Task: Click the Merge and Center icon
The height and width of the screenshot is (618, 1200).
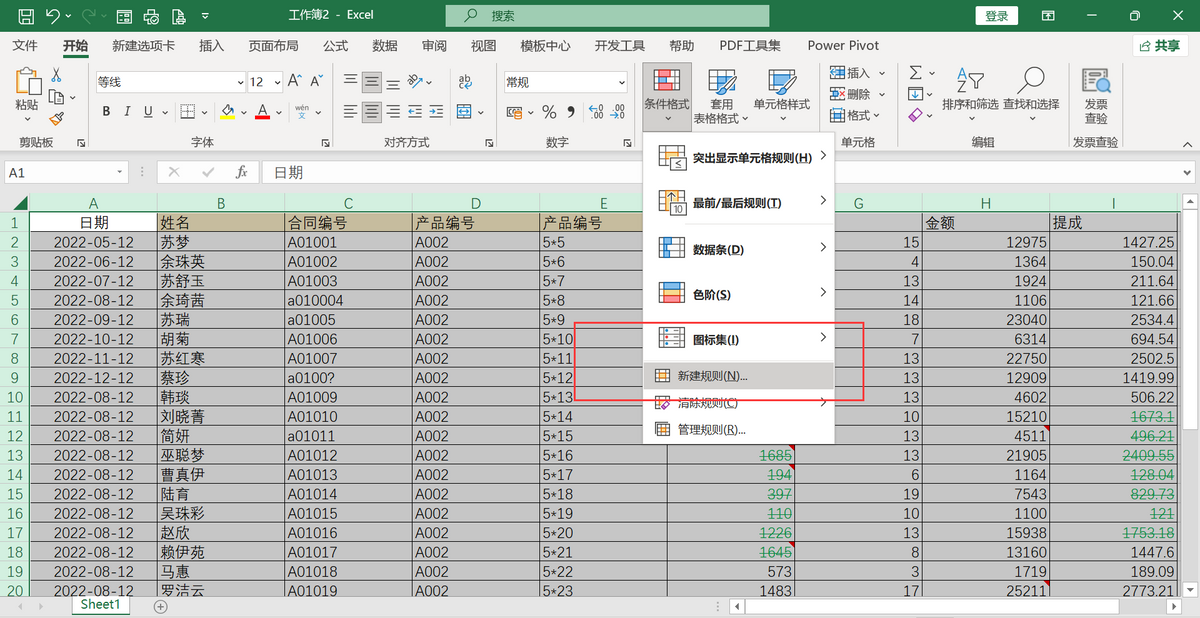Action: coord(465,111)
